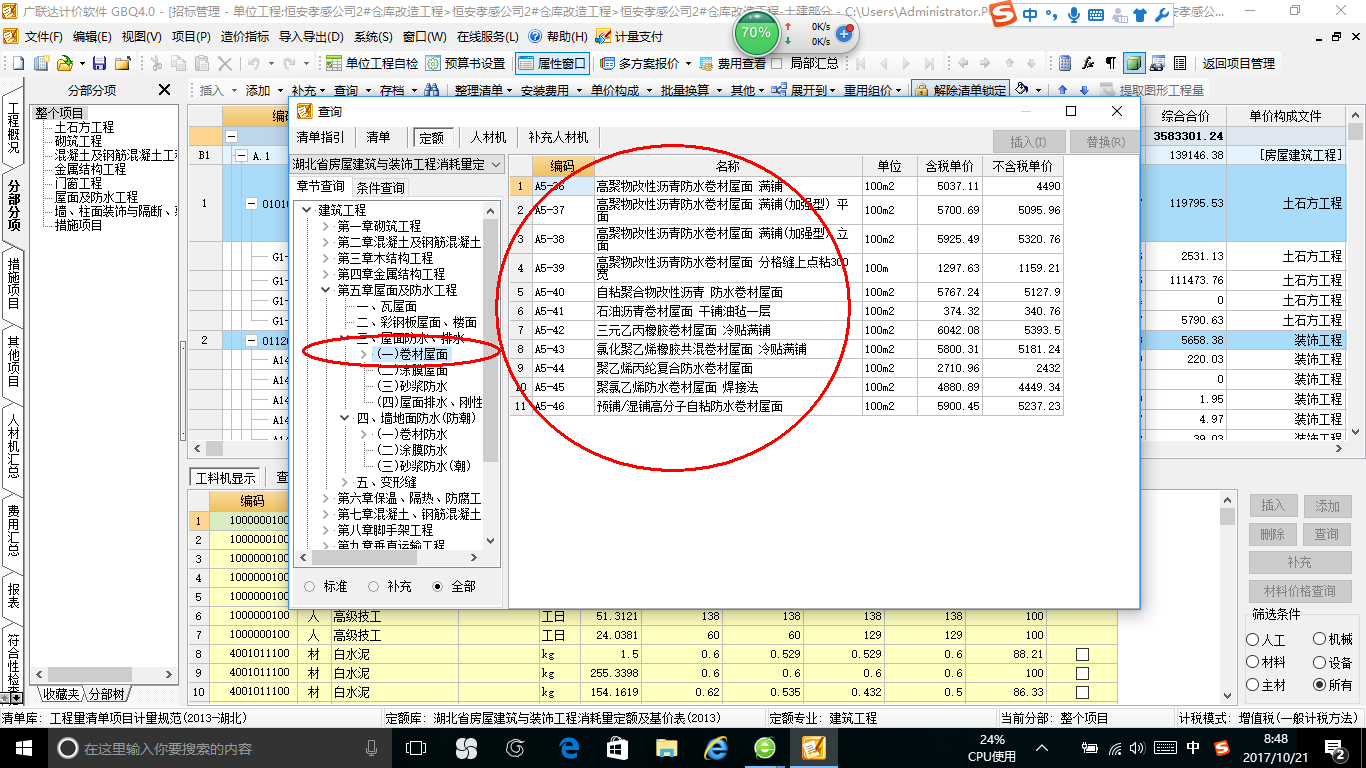This screenshot has height=768, width=1366.
Task: Open 预算书设置 settings
Action: tap(465, 63)
